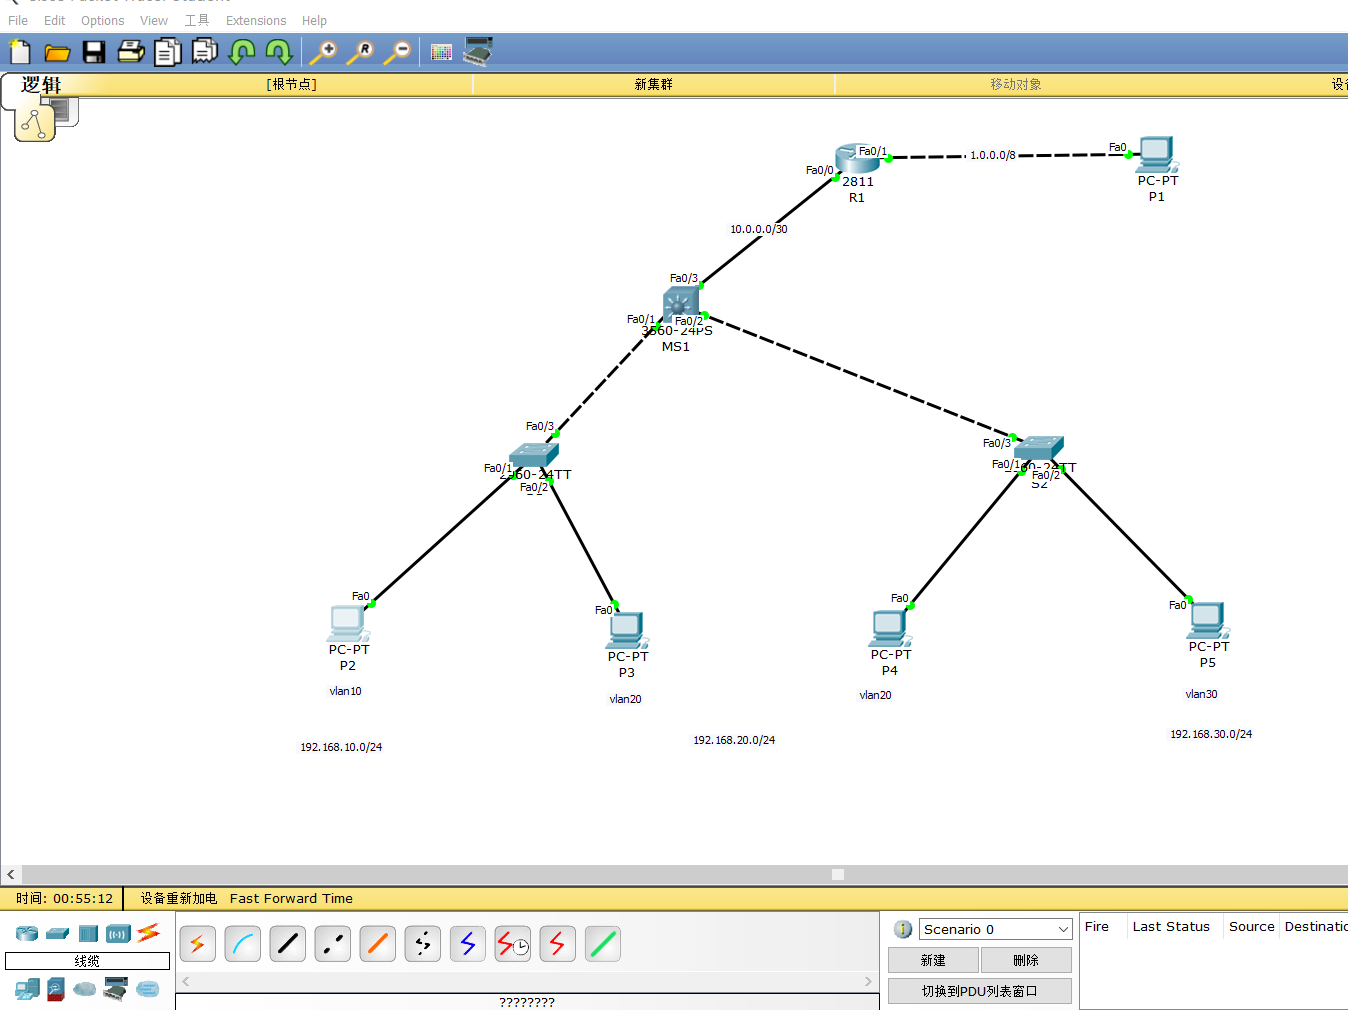The width and height of the screenshot is (1348, 1010).
Task: Open the Custom Devices dialog icon
Action: point(478,52)
